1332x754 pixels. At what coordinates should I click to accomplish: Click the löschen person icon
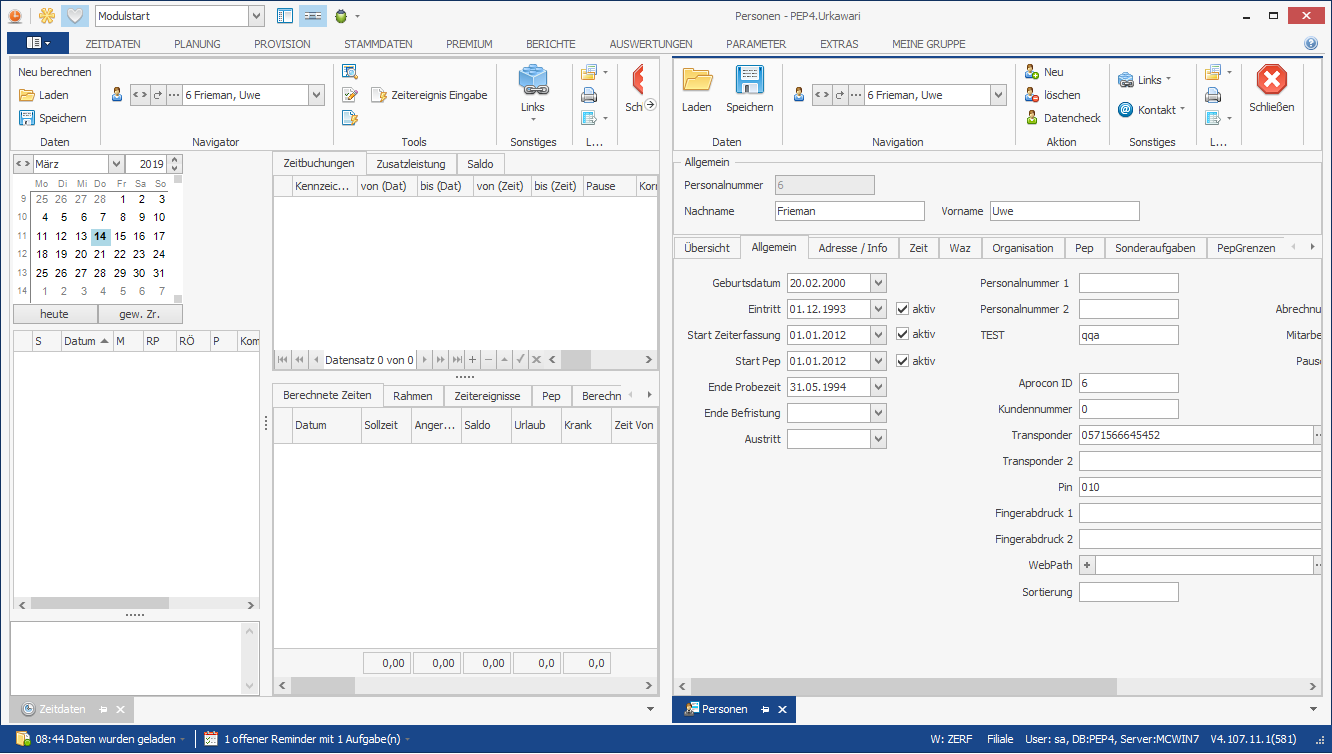click(1033, 95)
